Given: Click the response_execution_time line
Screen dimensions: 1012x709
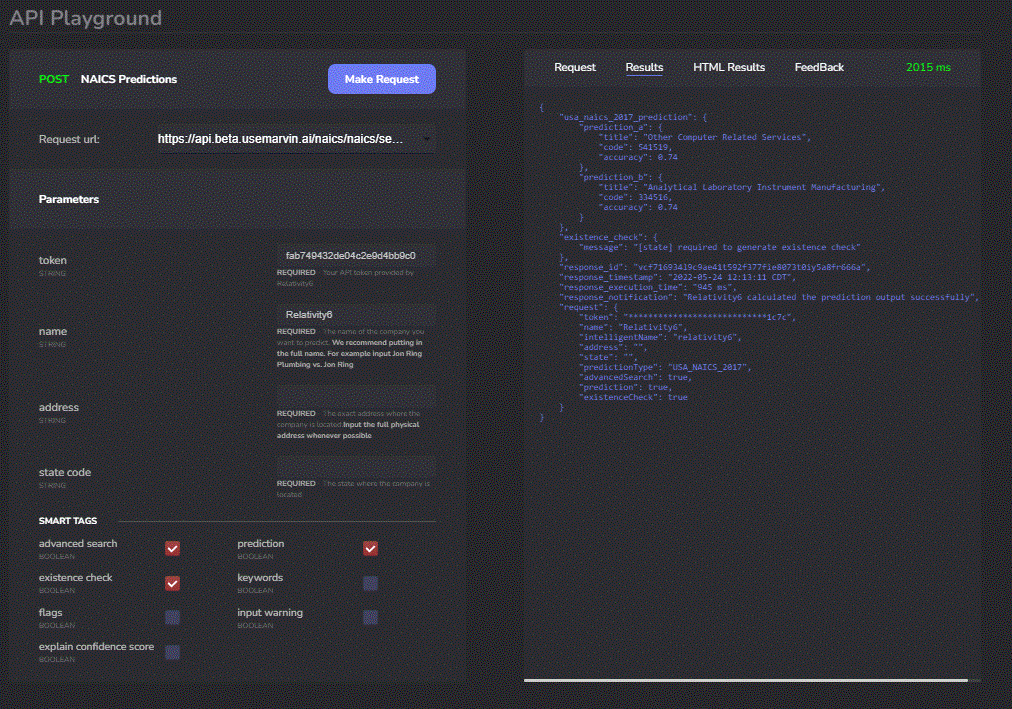Looking at the screenshot, I should (x=648, y=287).
